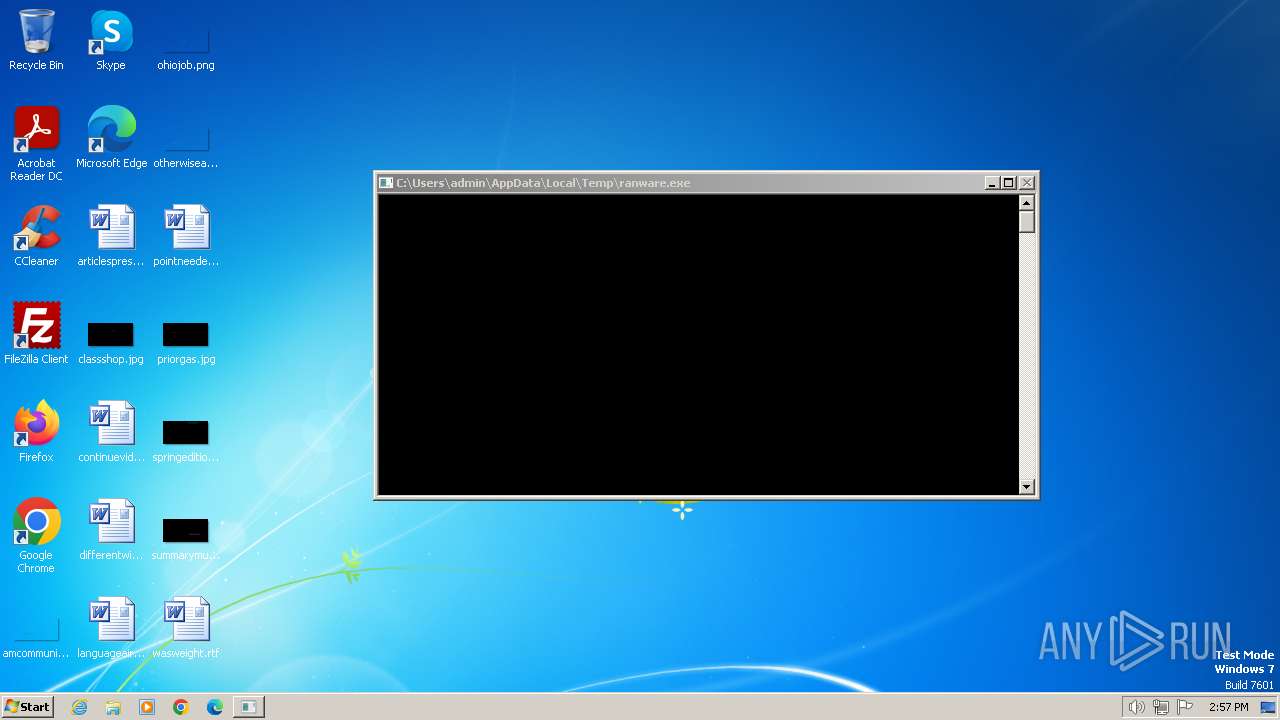Click Show Desktop button at taskbar end
This screenshot has height=720, width=1280.
point(1270,707)
